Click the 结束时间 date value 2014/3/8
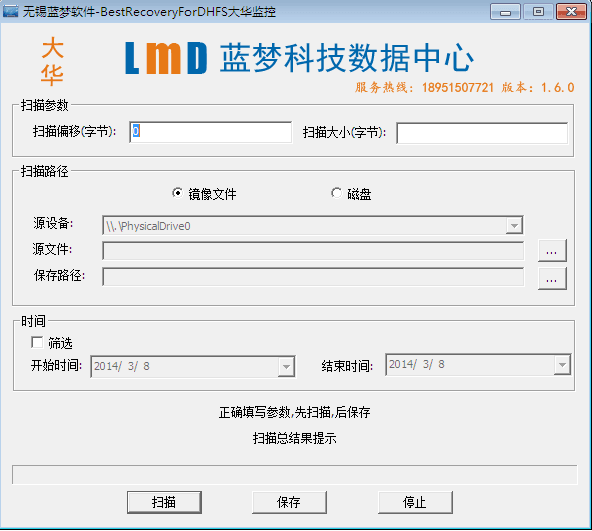 [x=417, y=364]
